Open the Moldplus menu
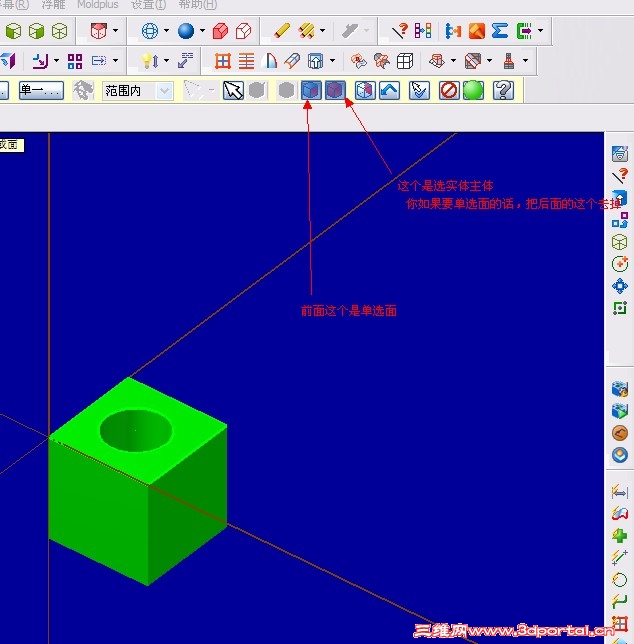 (x=98, y=5)
